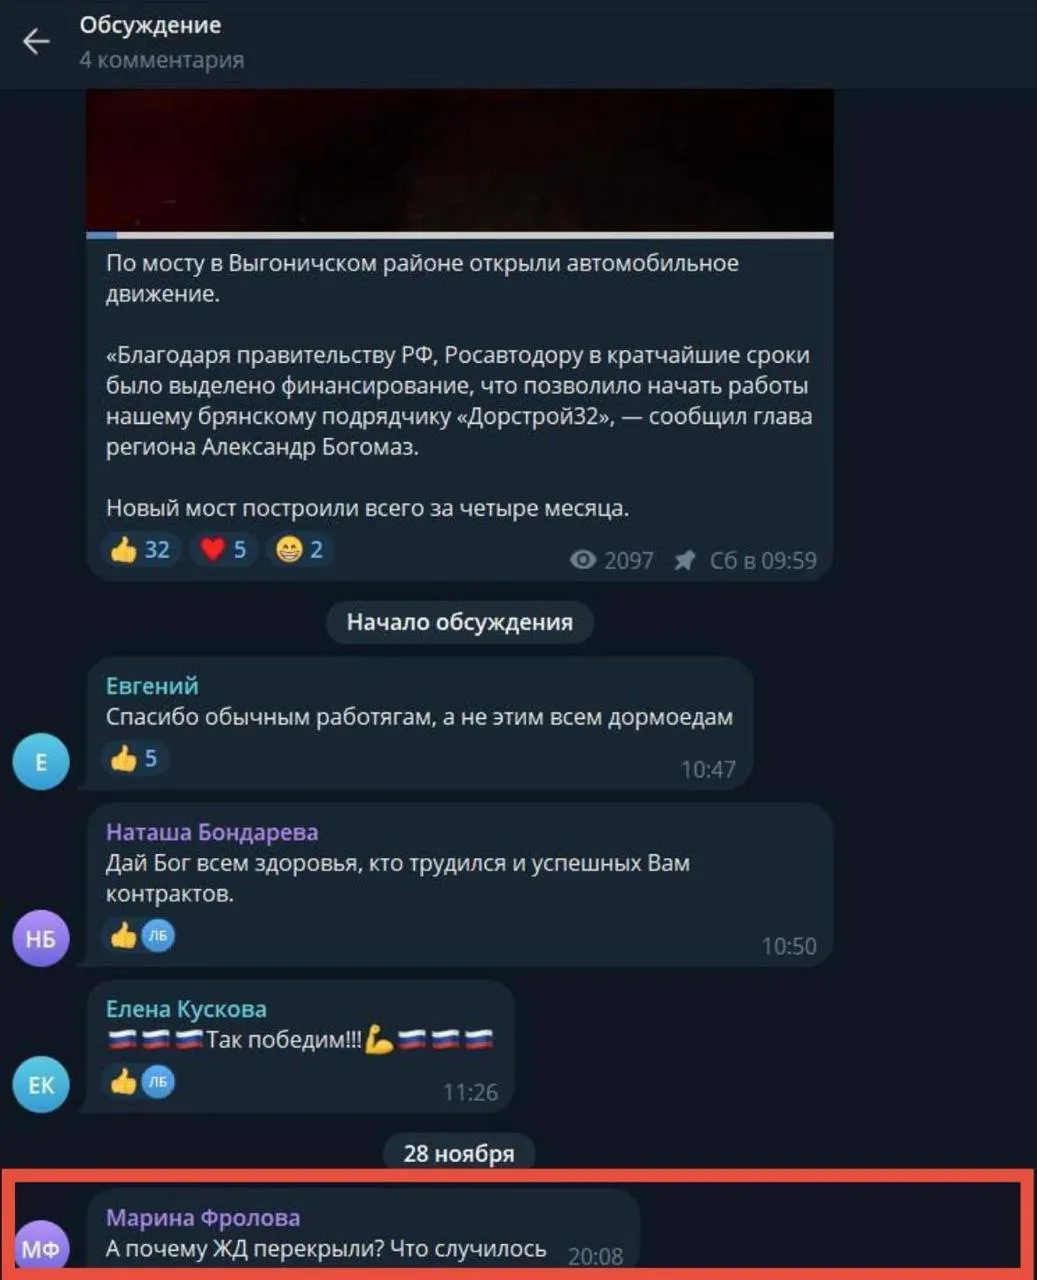This screenshot has height=1280, width=1037.
Task: Open Наташа Бондарева's НБ avatar
Action: [x=41, y=938]
